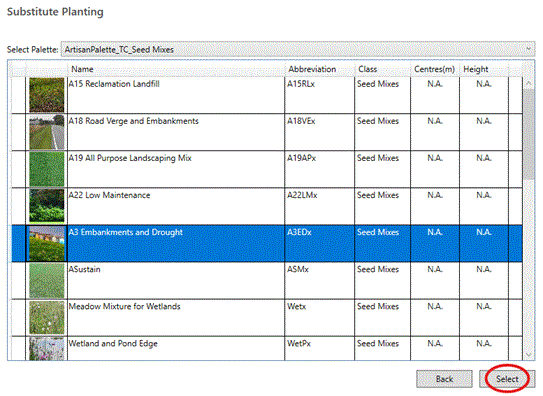The image size is (543, 396).
Task: Click the palette dropdown arrow
Action: coord(529,49)
